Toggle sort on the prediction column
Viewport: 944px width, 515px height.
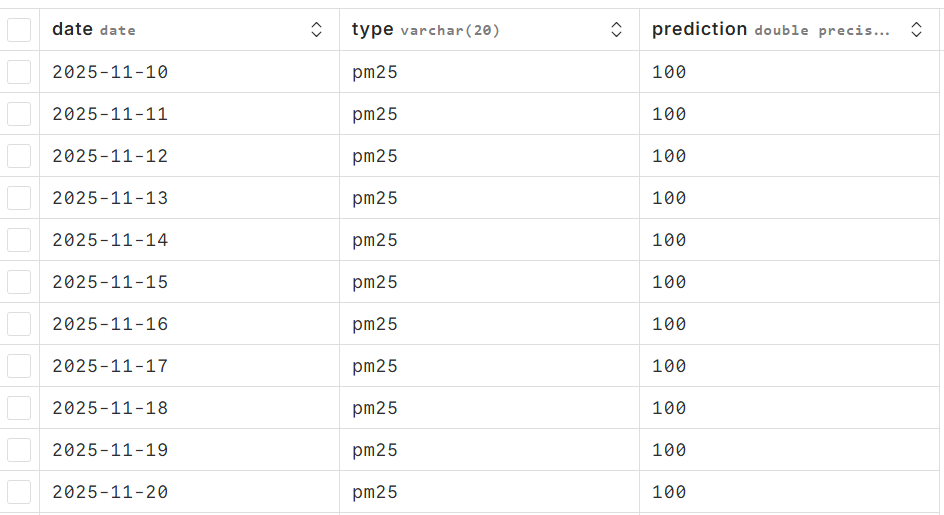point(917,30)
